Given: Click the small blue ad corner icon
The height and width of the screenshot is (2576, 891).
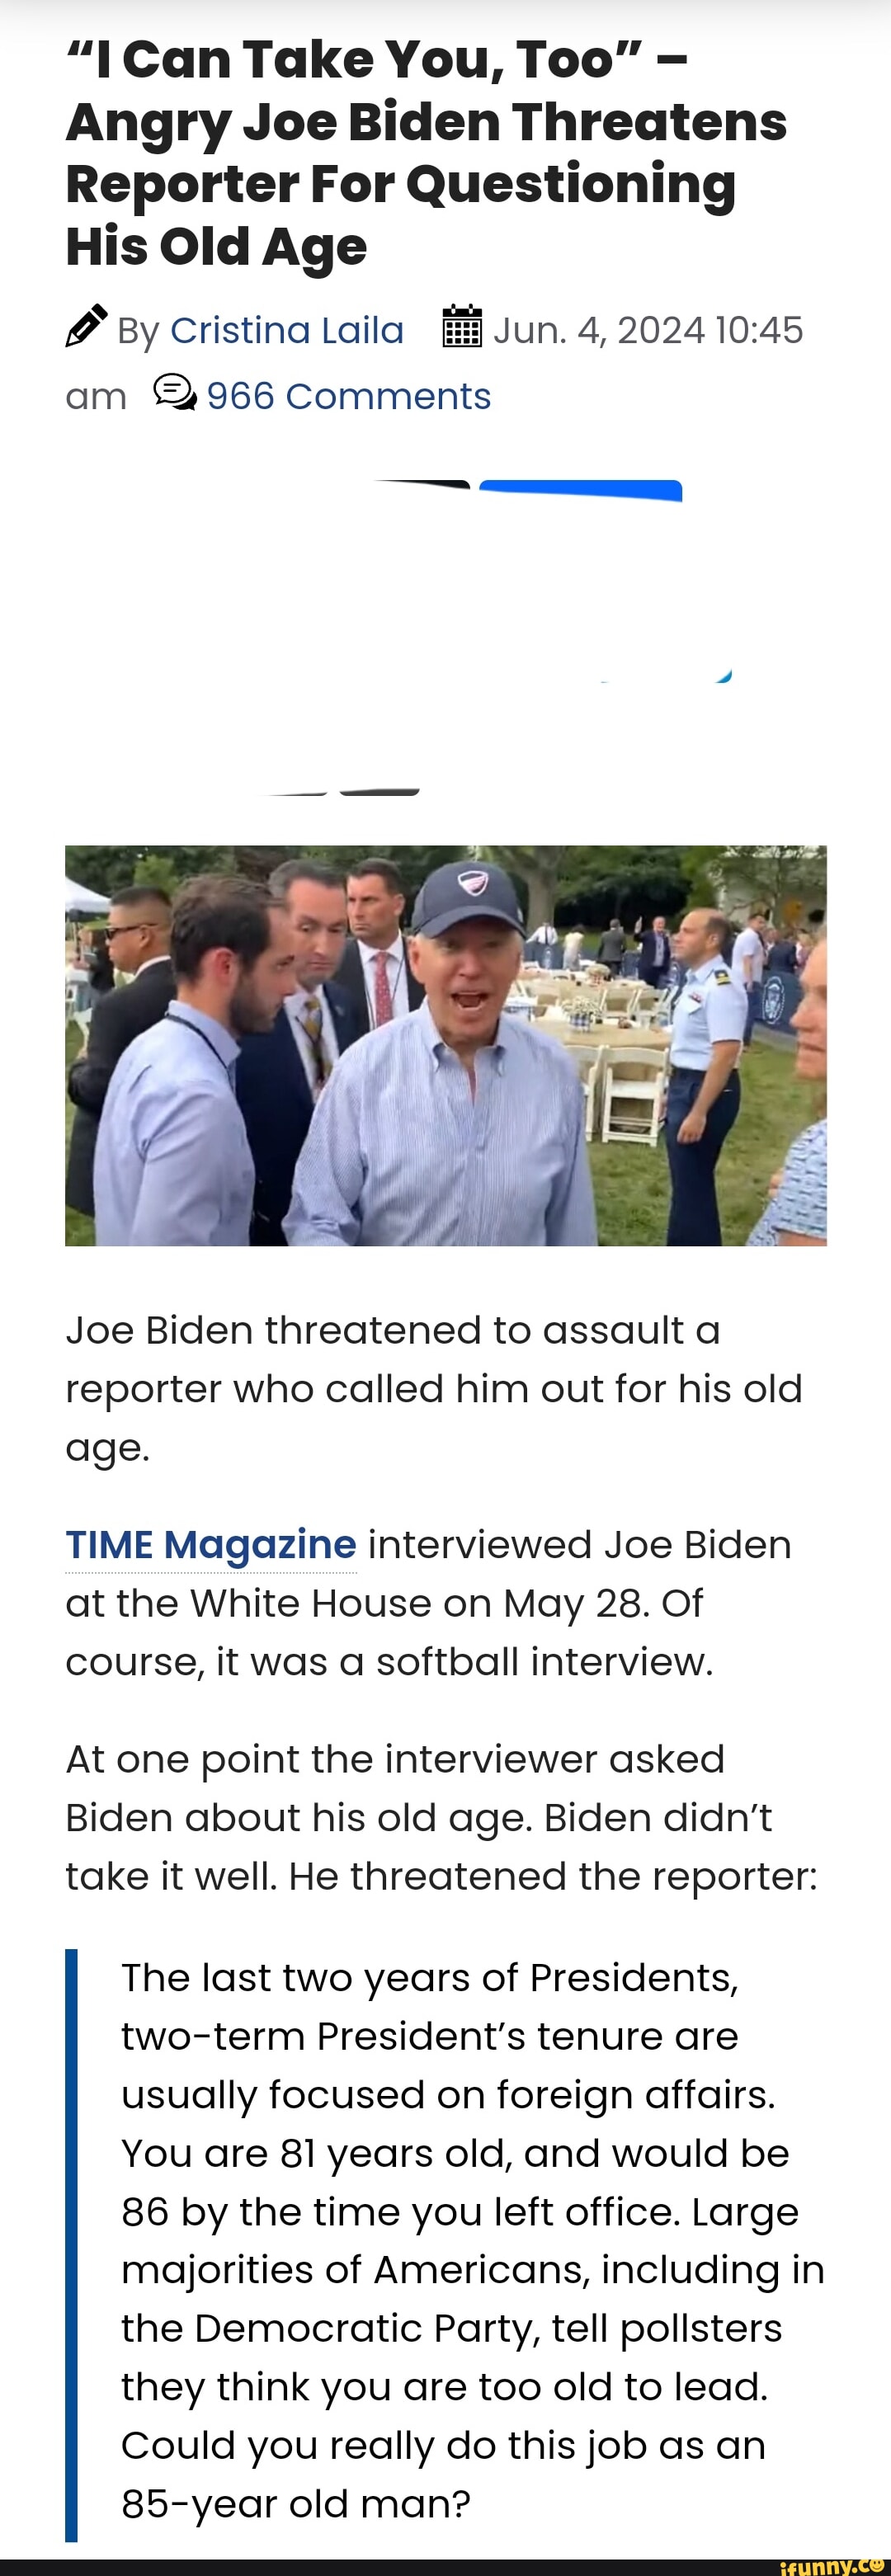Looking at the screenshot, I should [x=724, y=676].
